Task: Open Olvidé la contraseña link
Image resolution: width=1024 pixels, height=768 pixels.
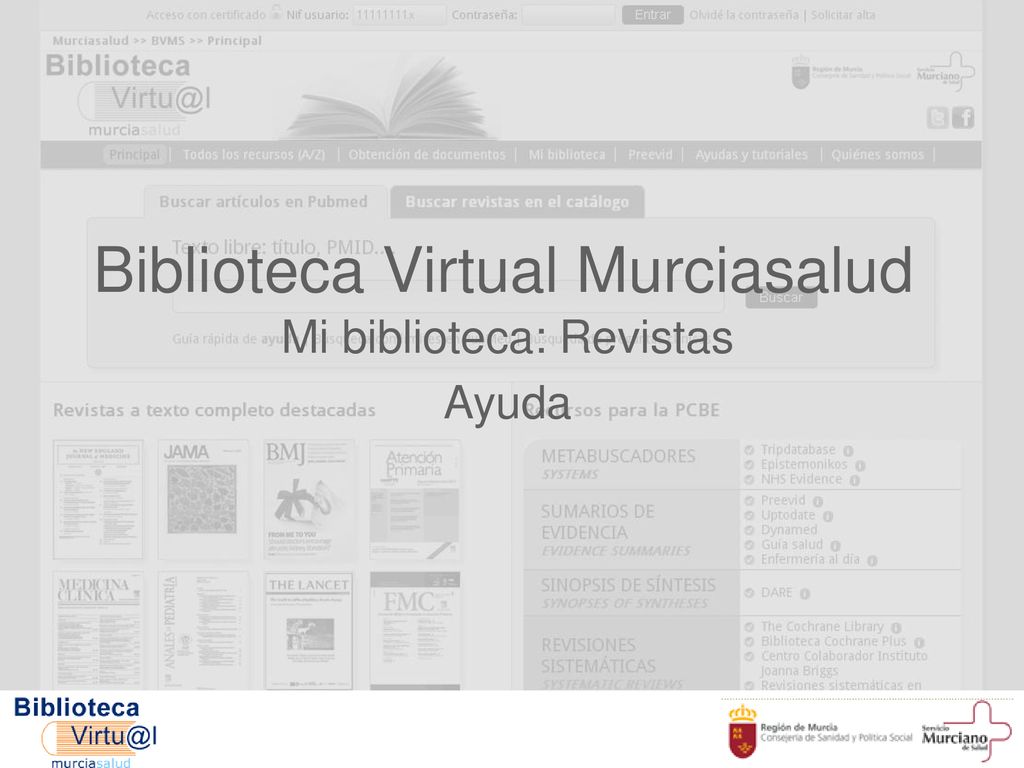Action: pos(744,15)
